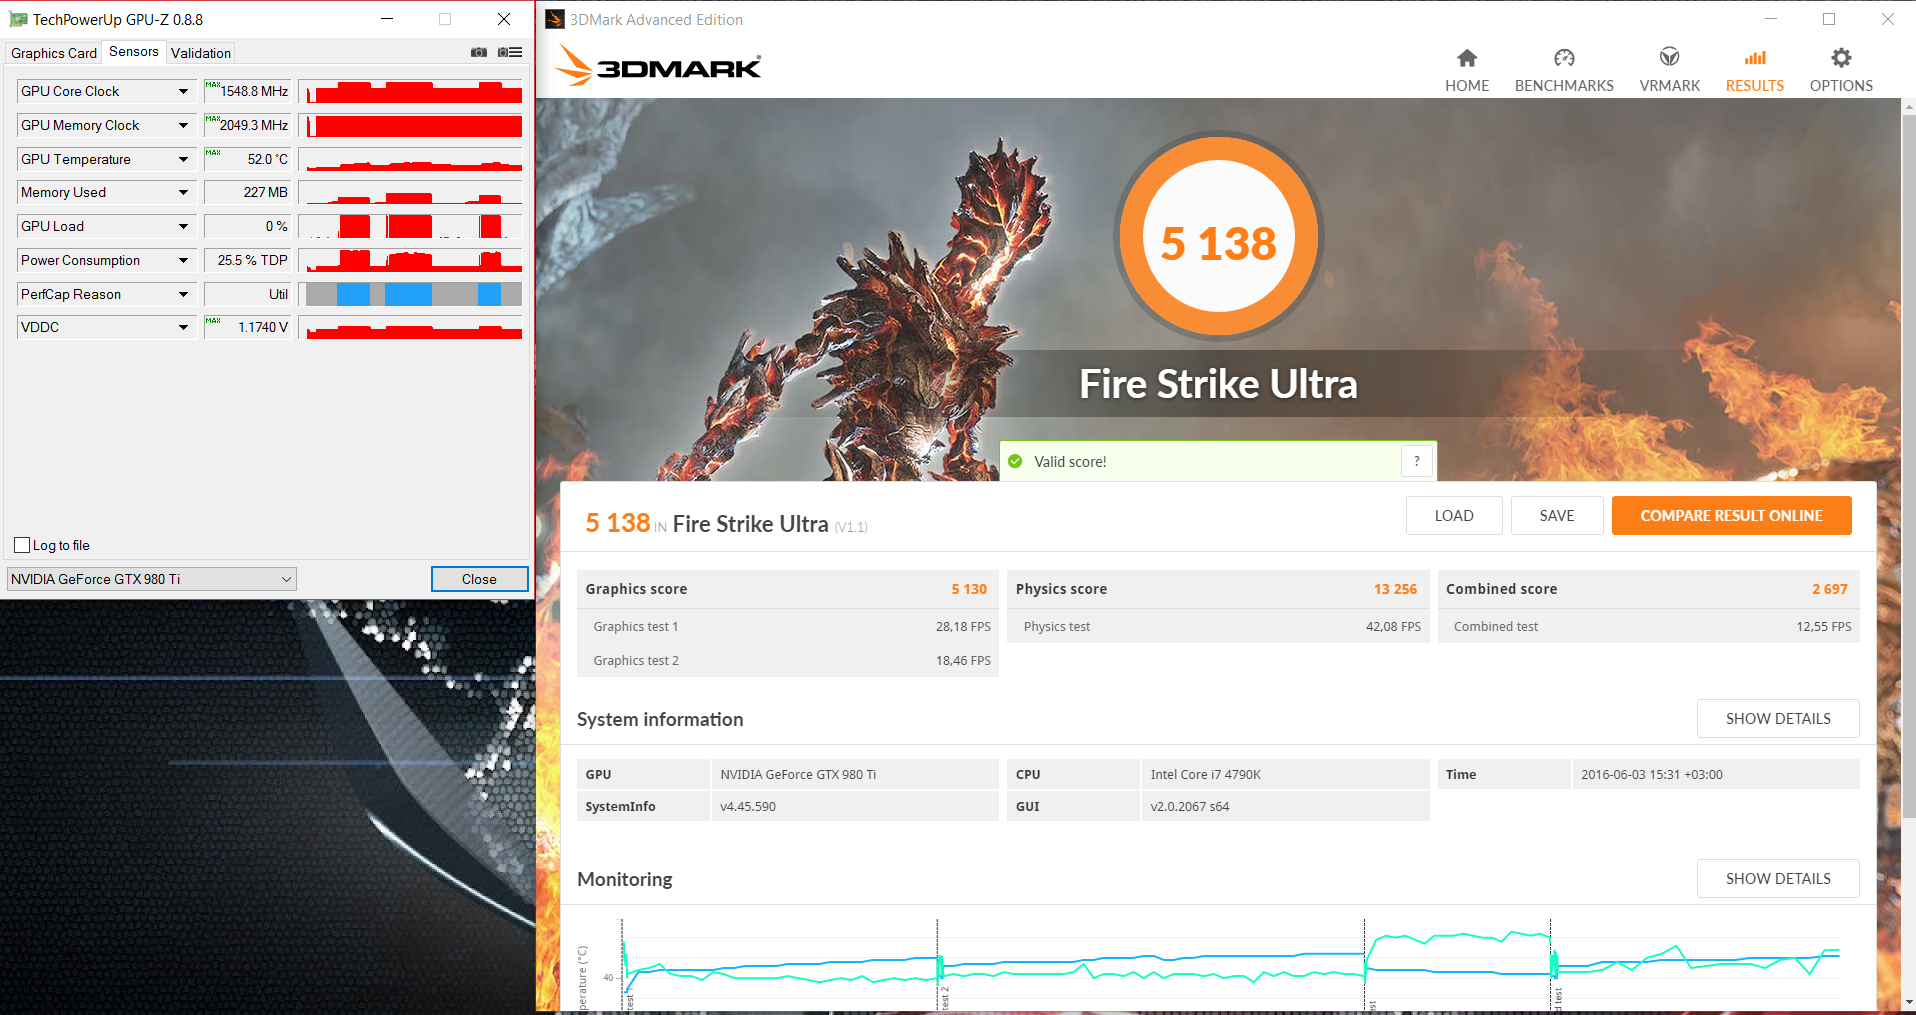The width and height of the screenshot is (1916, 1015).
Task: Expand the GPU Temperature sensor dropdown
Action: coord(183,159)
